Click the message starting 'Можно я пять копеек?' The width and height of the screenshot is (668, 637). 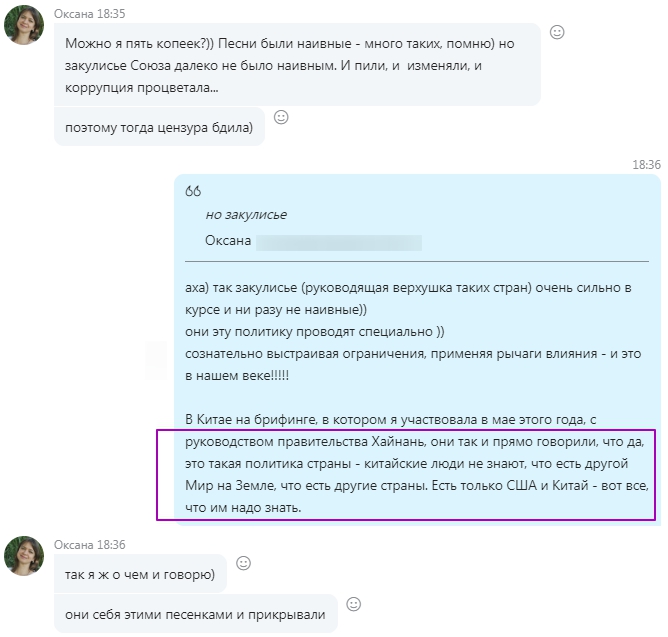coord(297,65)
